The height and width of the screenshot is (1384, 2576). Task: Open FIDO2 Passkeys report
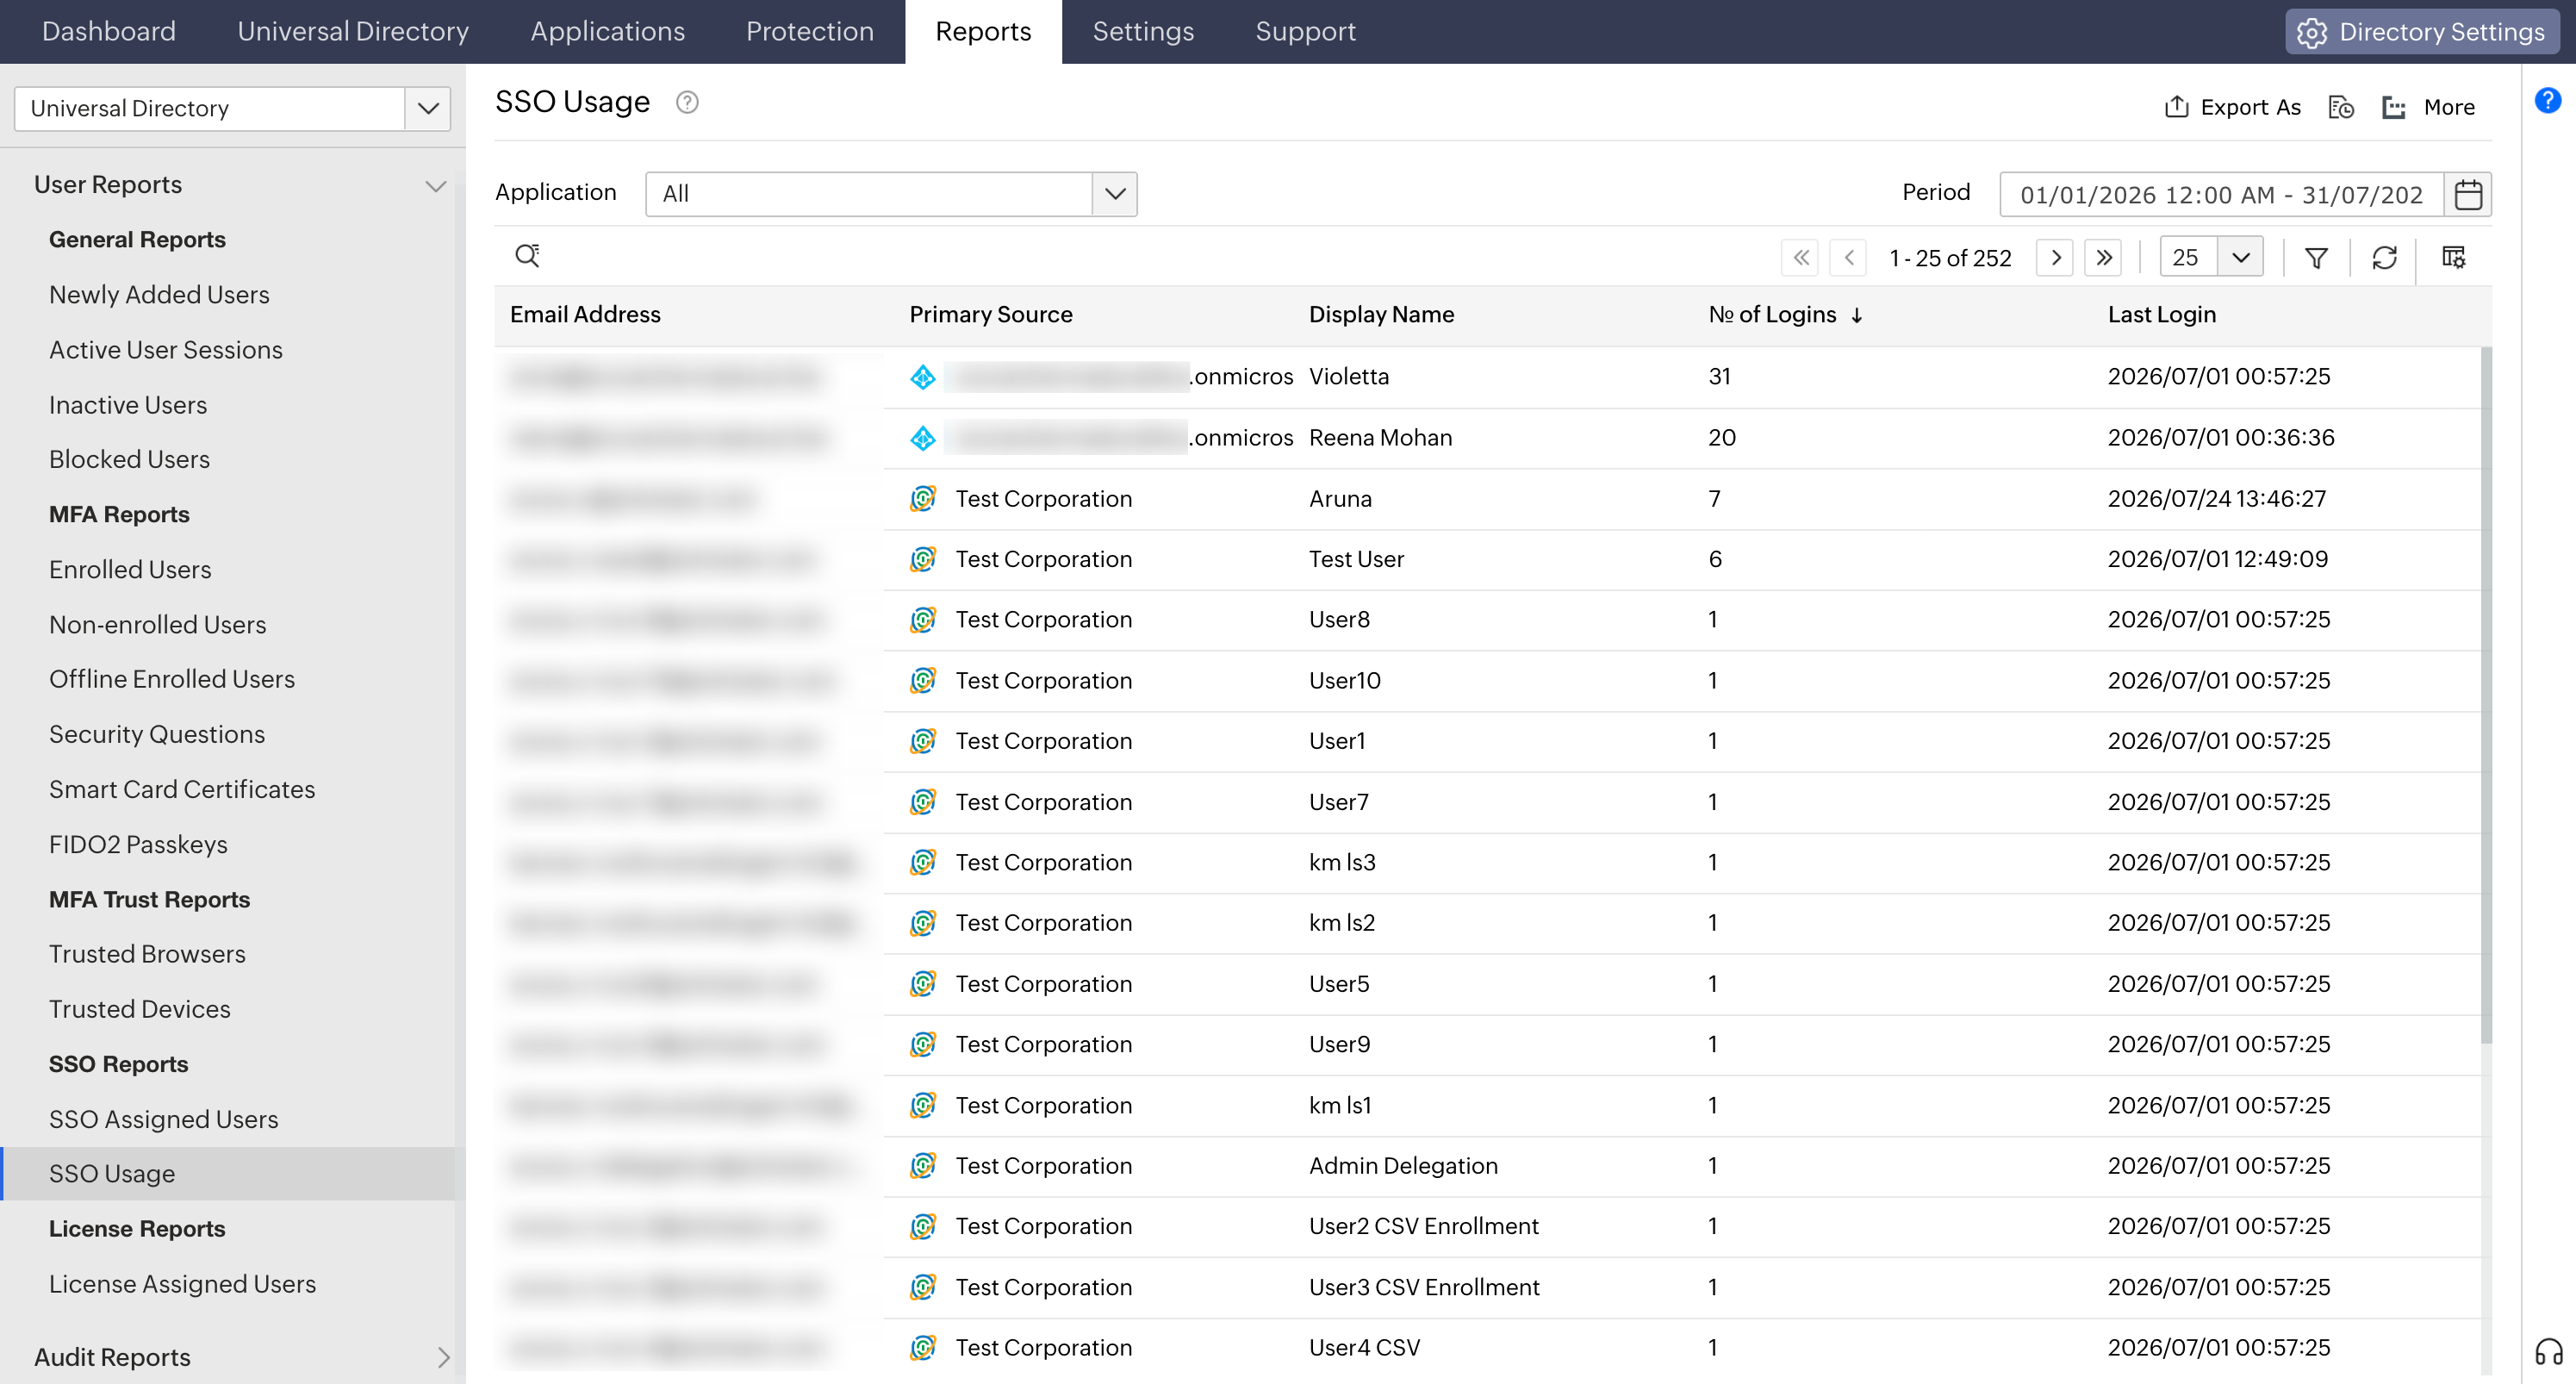(x=138, y=844)
